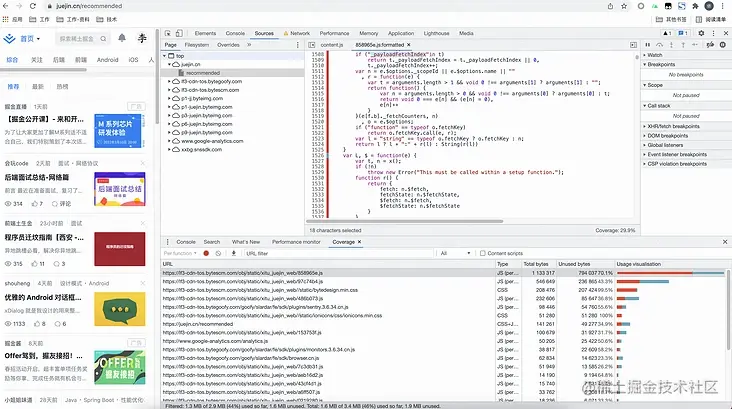Viewport: 732px width, 409px height.
Task: Click the code editor horizontal scrollbar
Action: click(405, 221)
